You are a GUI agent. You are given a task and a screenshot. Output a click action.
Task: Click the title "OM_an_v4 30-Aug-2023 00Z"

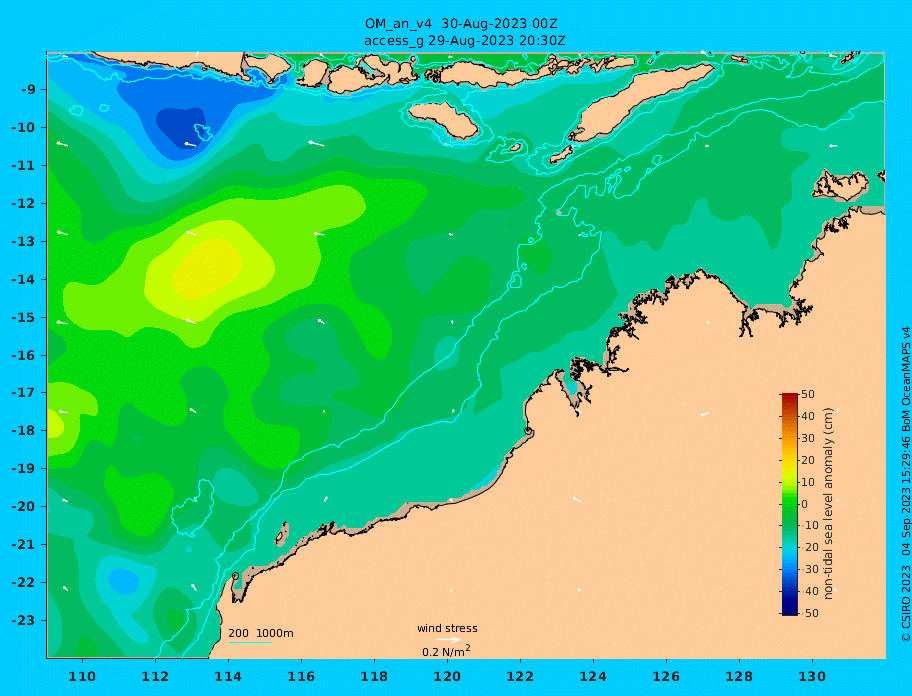[x=461, y=24]
